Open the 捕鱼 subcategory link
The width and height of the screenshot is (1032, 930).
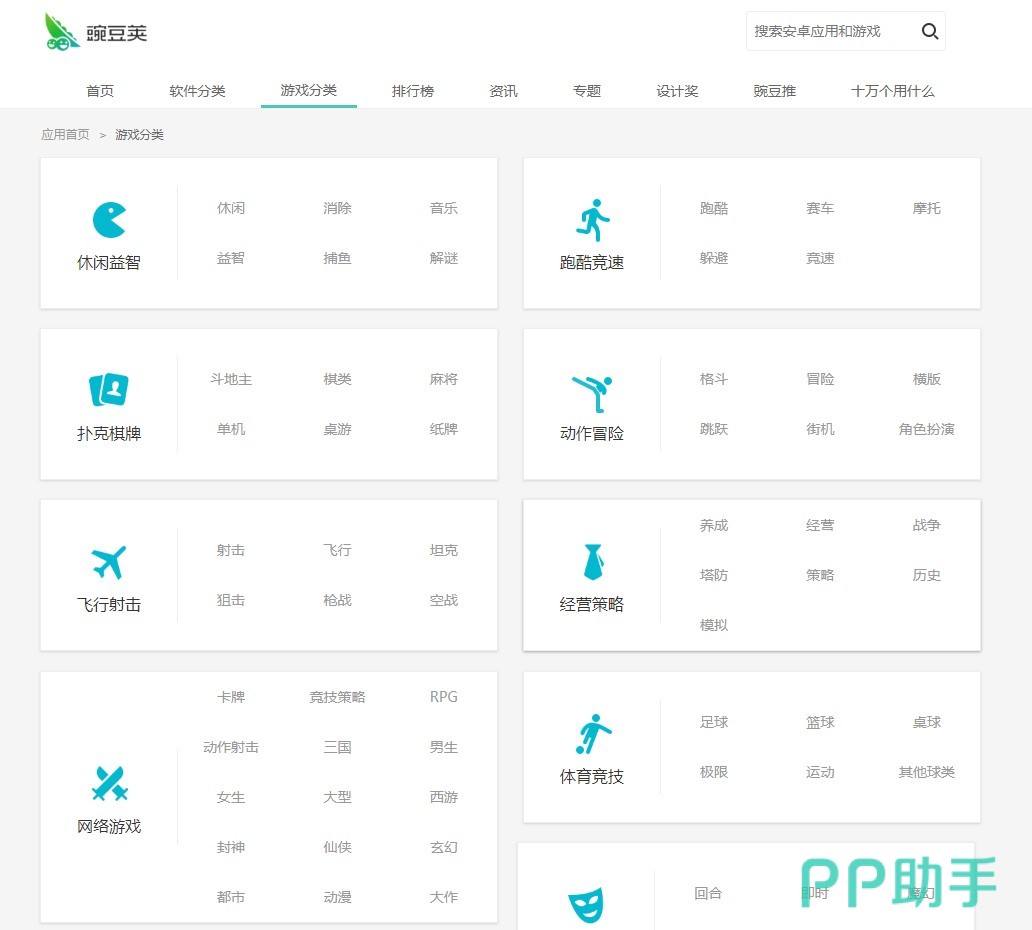[x=337, y=258]
